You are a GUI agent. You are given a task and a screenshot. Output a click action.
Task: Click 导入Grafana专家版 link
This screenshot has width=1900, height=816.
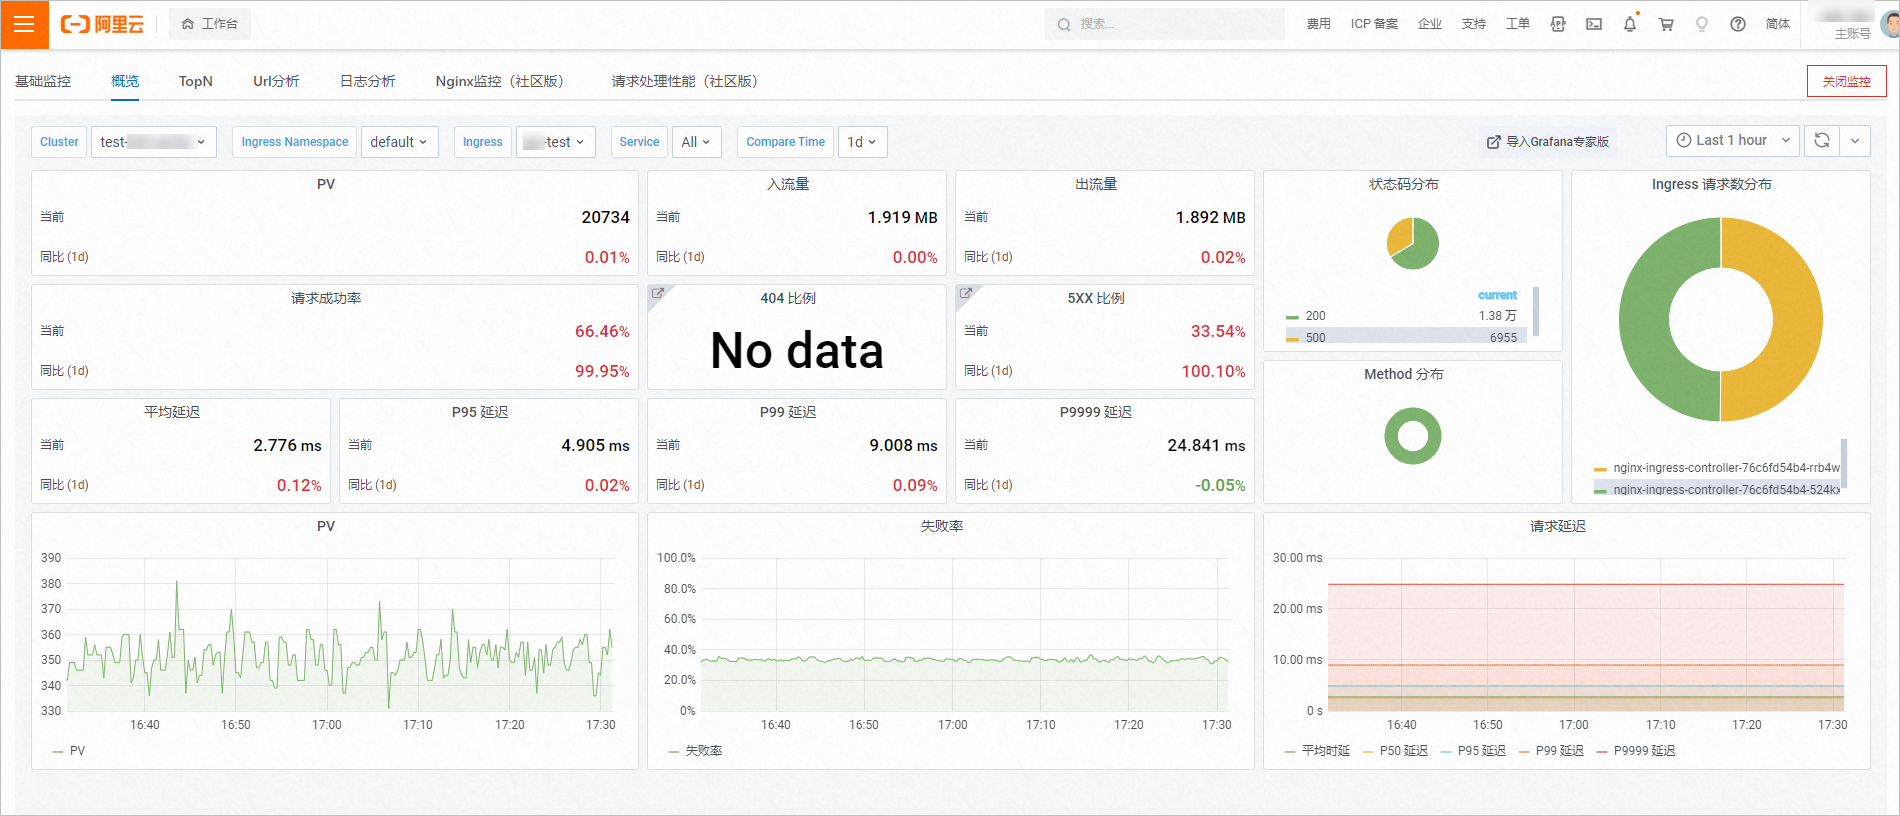1548,142
